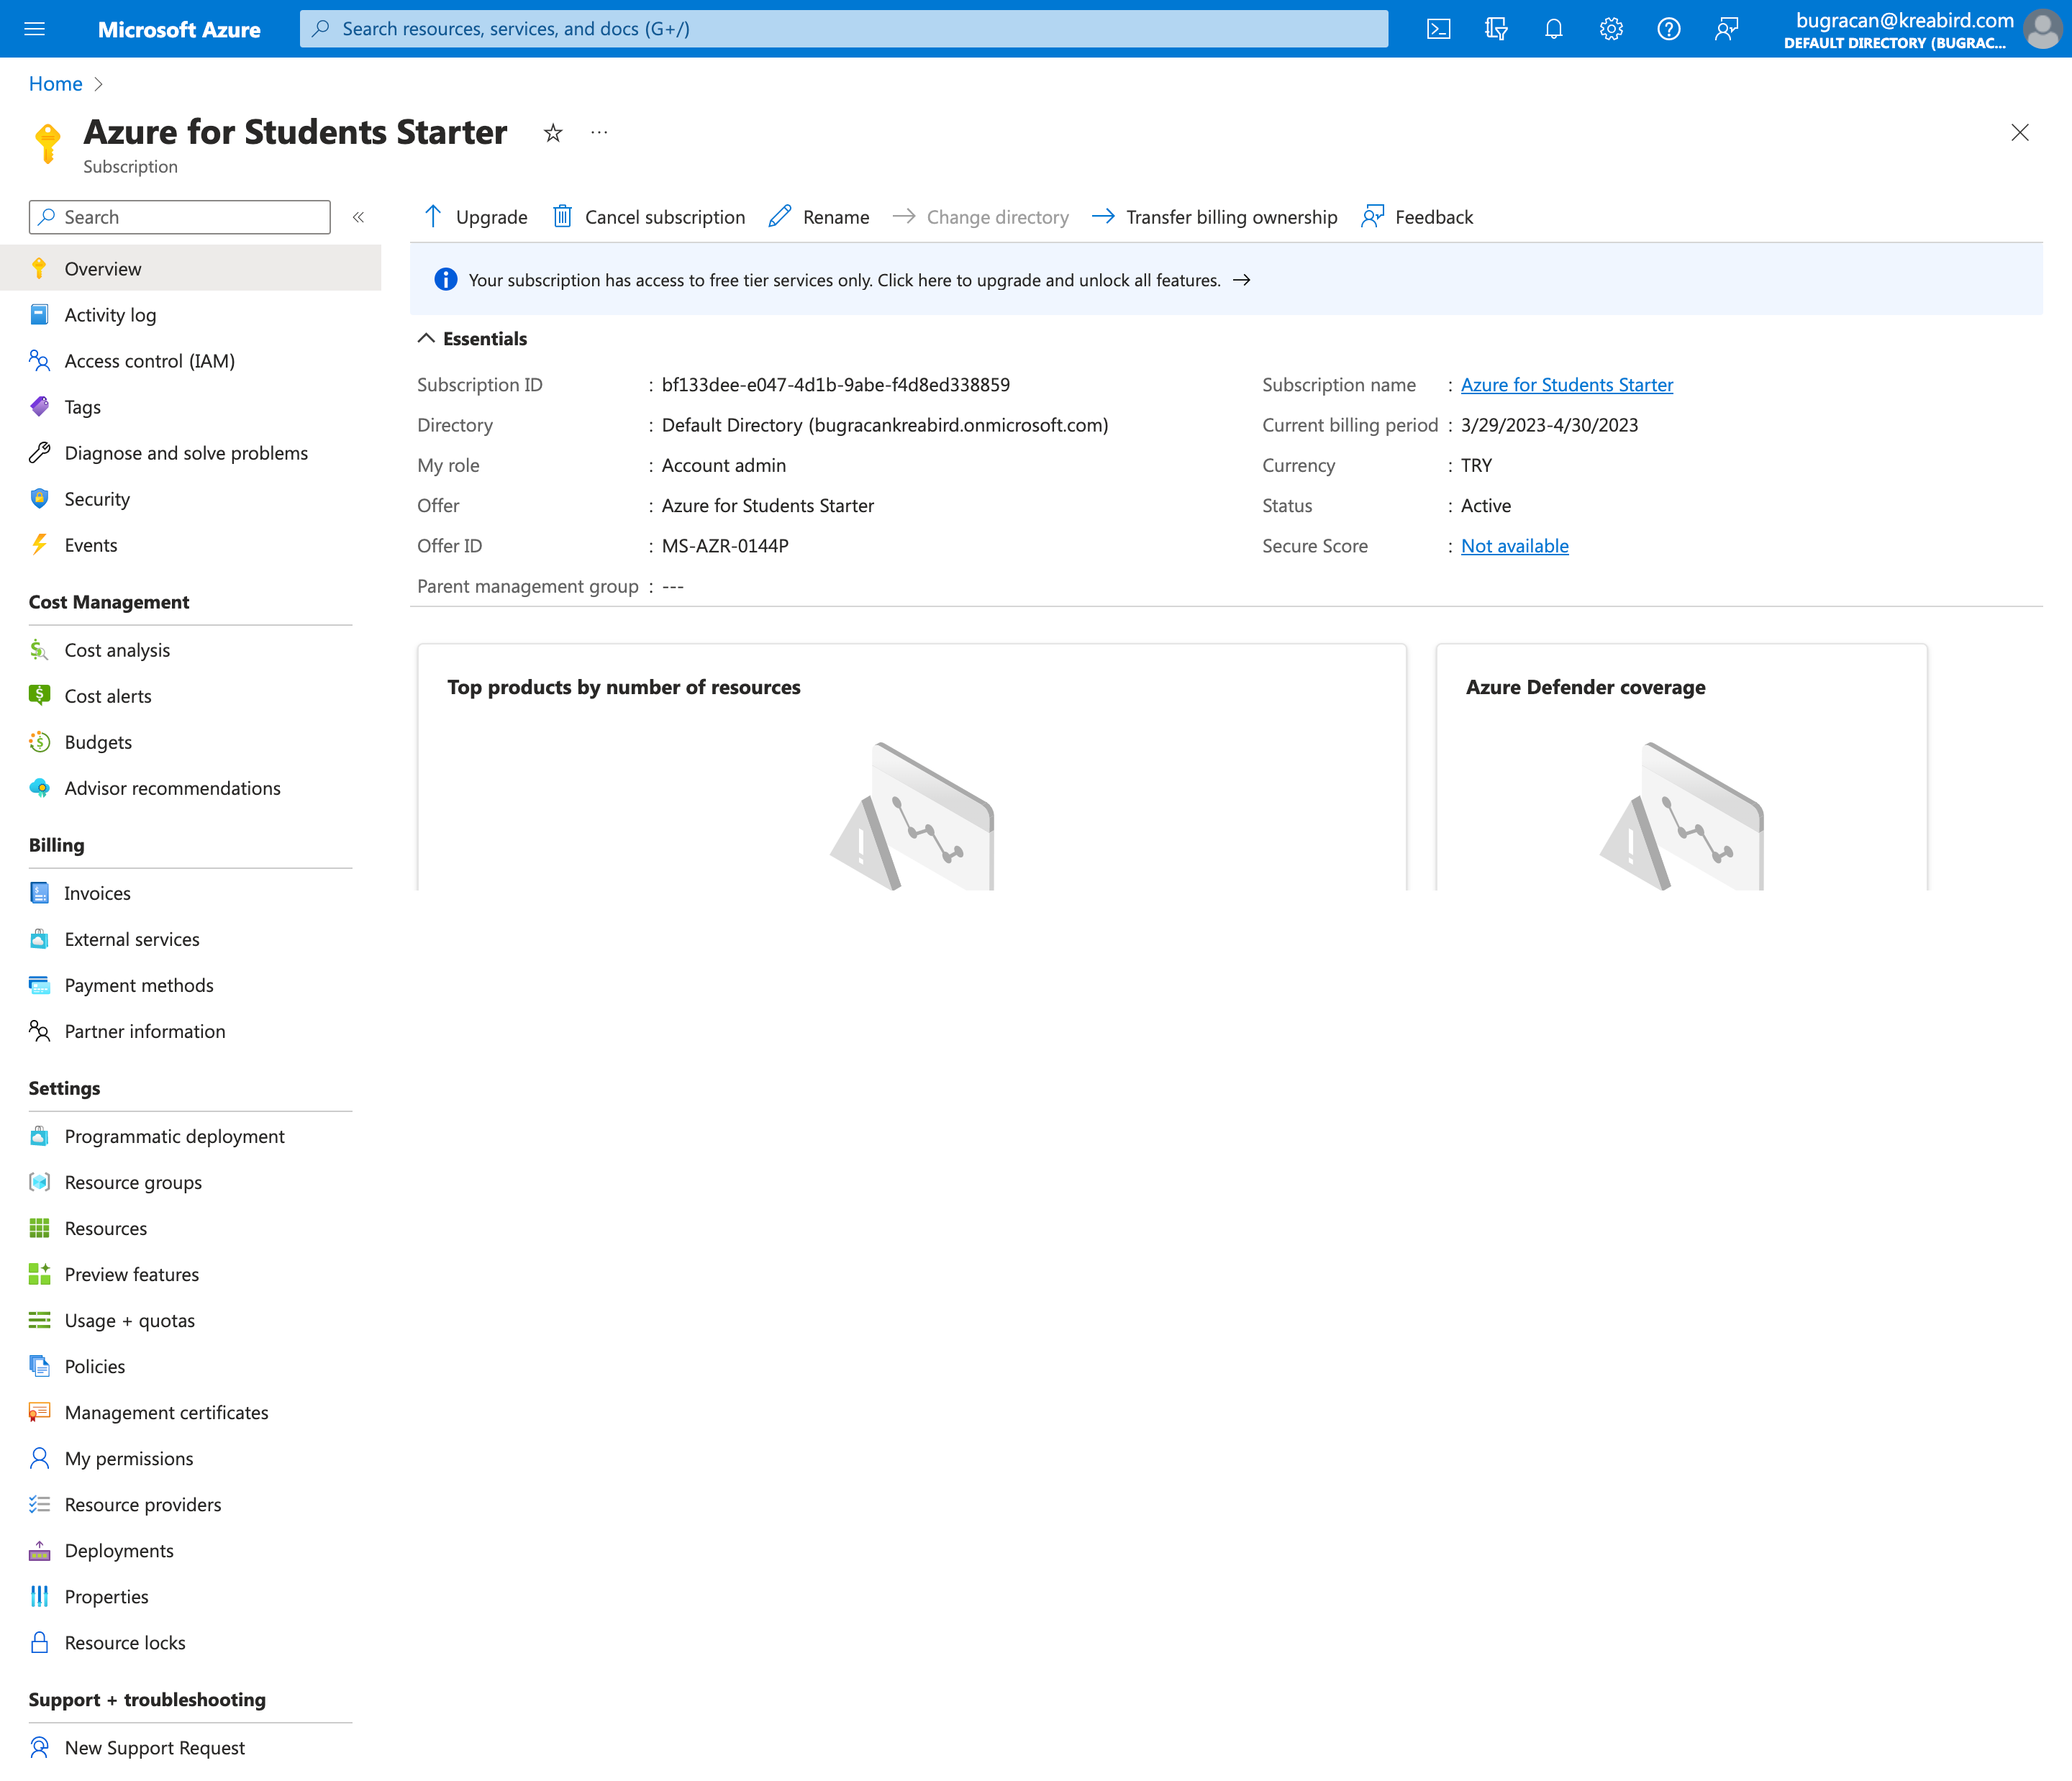Click the global search resources box
Image resolution: width=2072 pixels, height=1781 pixels.
[844, 29]
